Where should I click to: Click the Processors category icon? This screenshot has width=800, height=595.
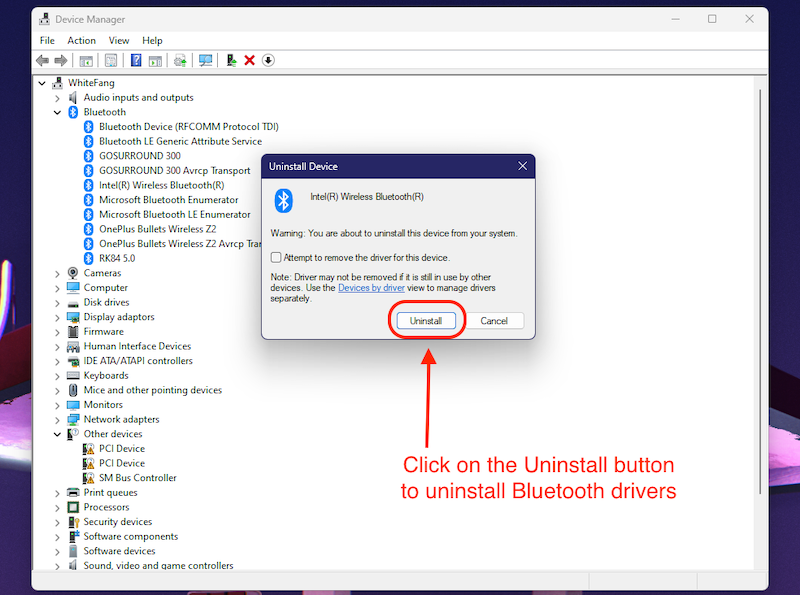[73, 507]
